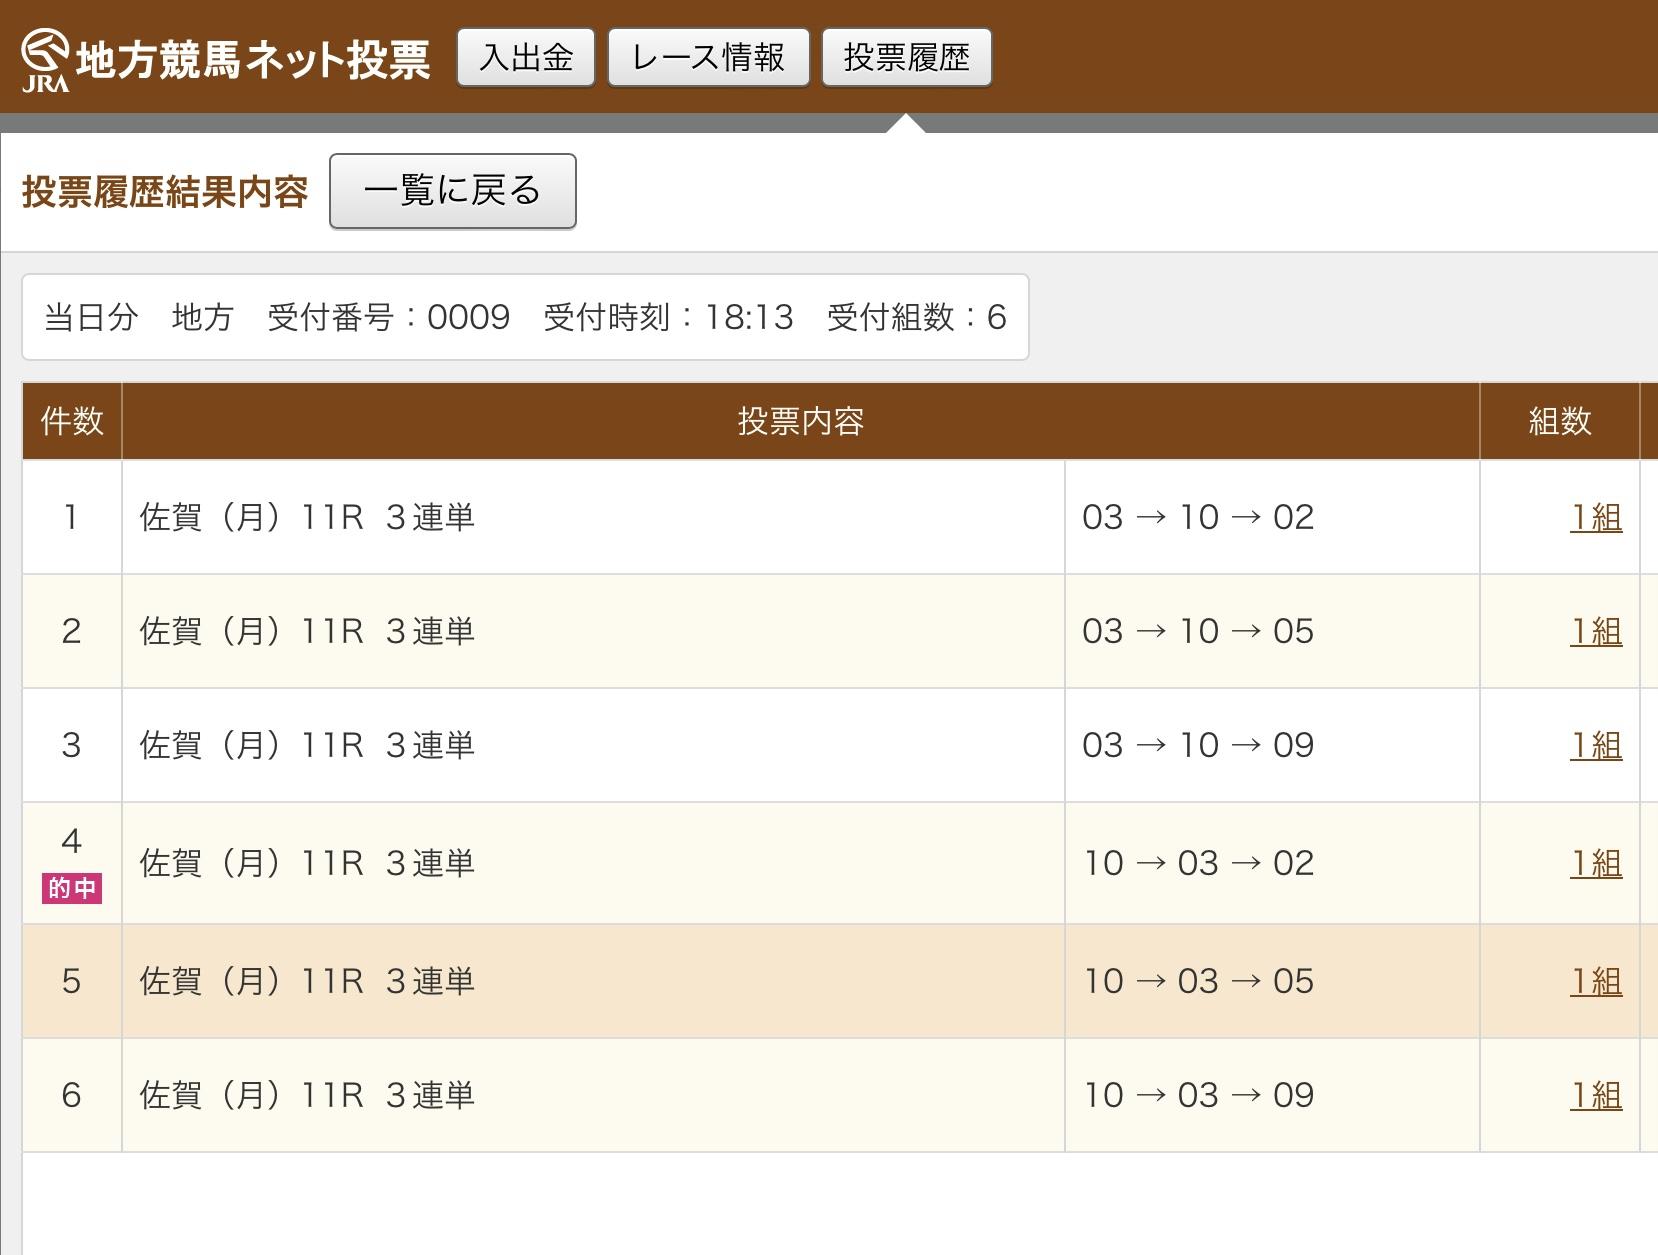The height and width of the screenshot is (1255, 1658).
Task: Click the 1組 link for bet 10→03→09
Action: point(1595,1096)
